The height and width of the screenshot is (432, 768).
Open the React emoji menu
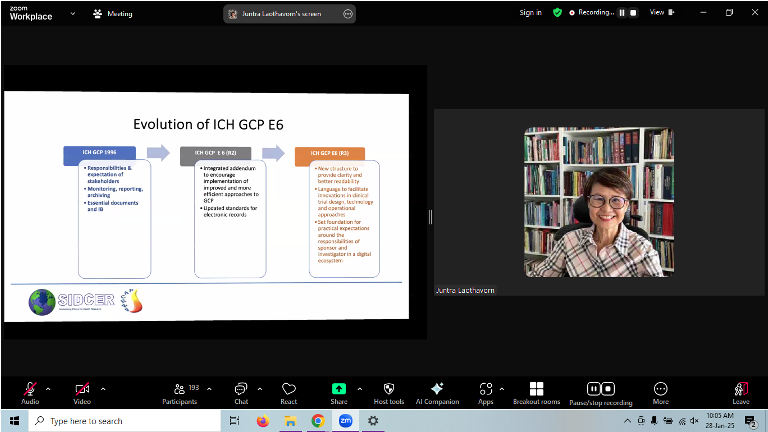pos(289,391)
